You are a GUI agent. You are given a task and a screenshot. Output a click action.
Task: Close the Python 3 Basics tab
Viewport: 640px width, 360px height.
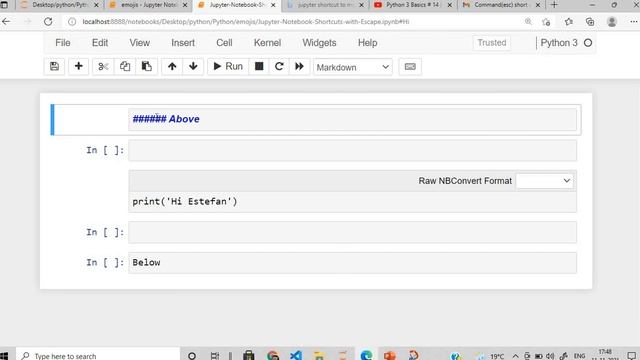(449, 5)
